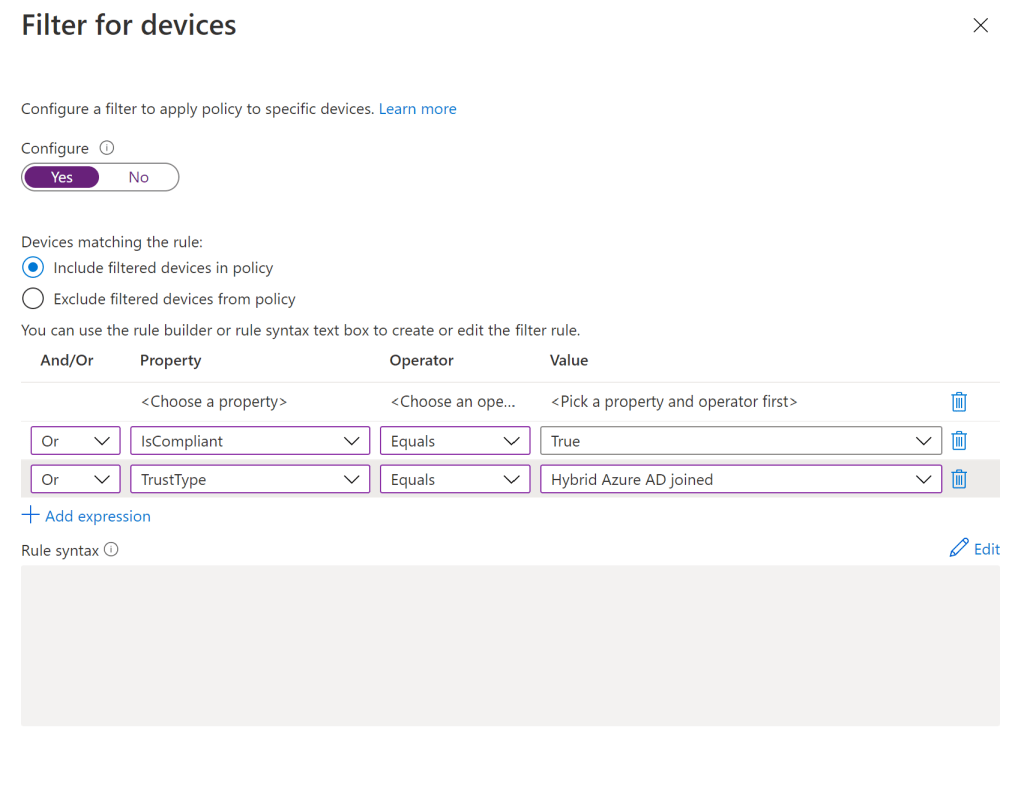Open Equals operator dropdown for TrustType

pyautogui.click(x=454, y=480)
